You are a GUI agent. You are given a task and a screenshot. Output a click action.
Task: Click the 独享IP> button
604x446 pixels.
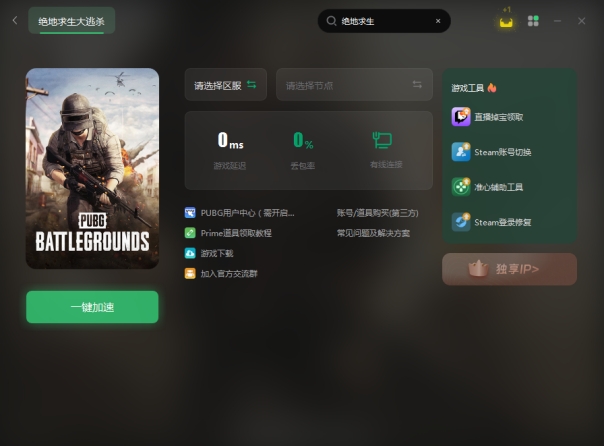tap(509, 269)
